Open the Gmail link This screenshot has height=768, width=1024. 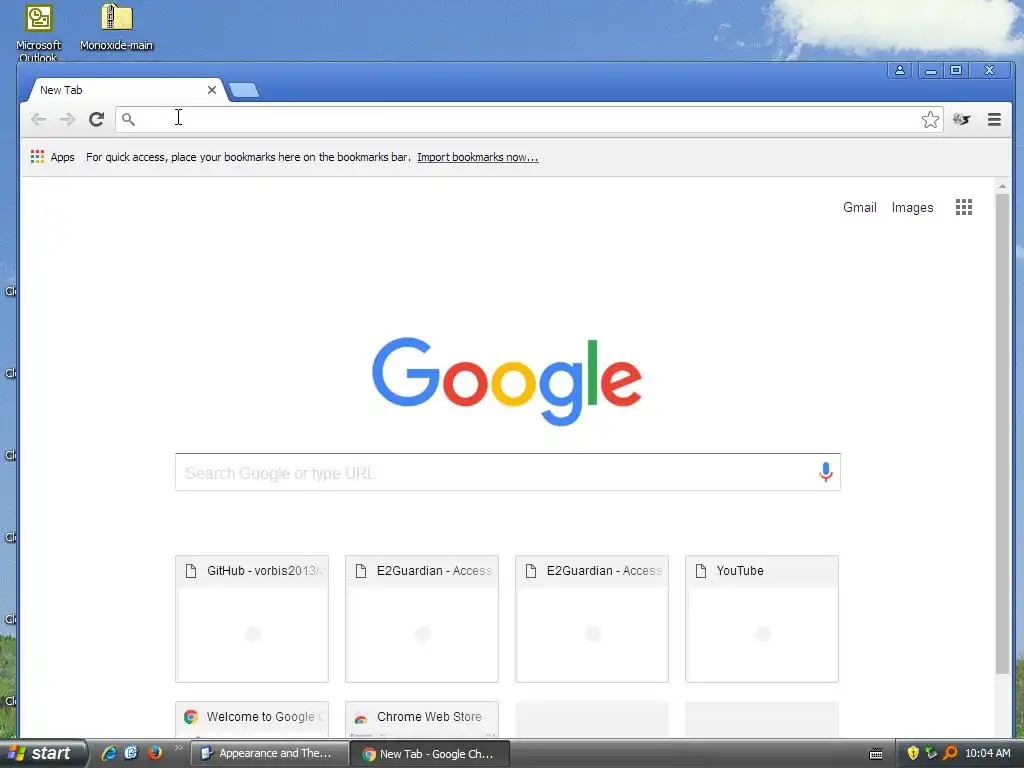859,207
